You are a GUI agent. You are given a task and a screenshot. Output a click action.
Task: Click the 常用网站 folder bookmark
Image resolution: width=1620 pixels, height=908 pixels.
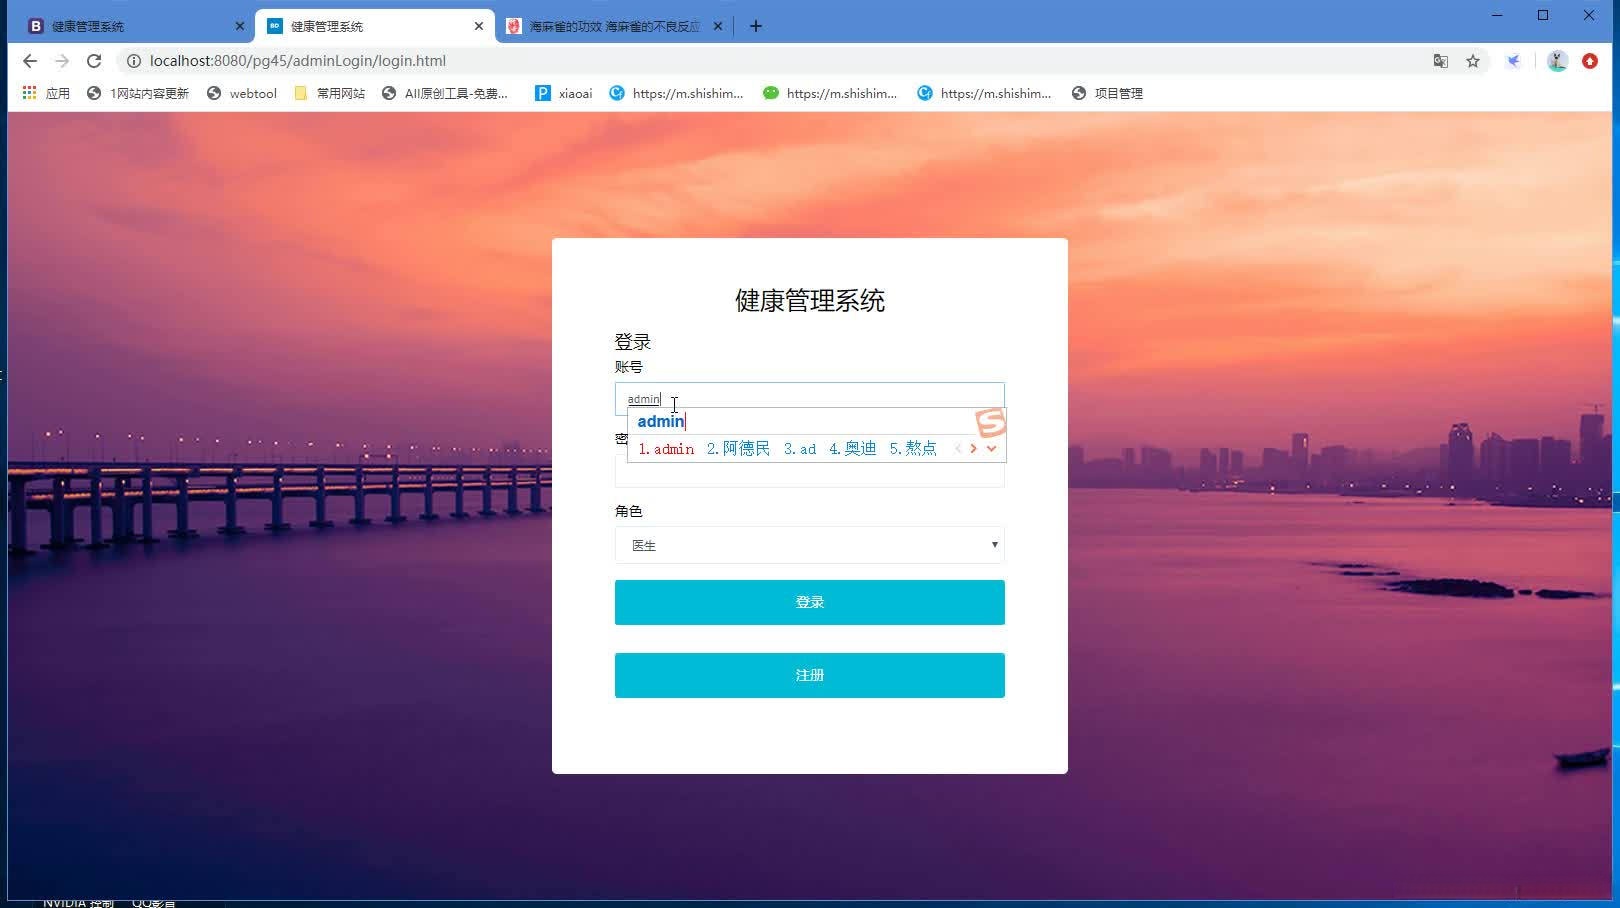(x=330, y=93)
